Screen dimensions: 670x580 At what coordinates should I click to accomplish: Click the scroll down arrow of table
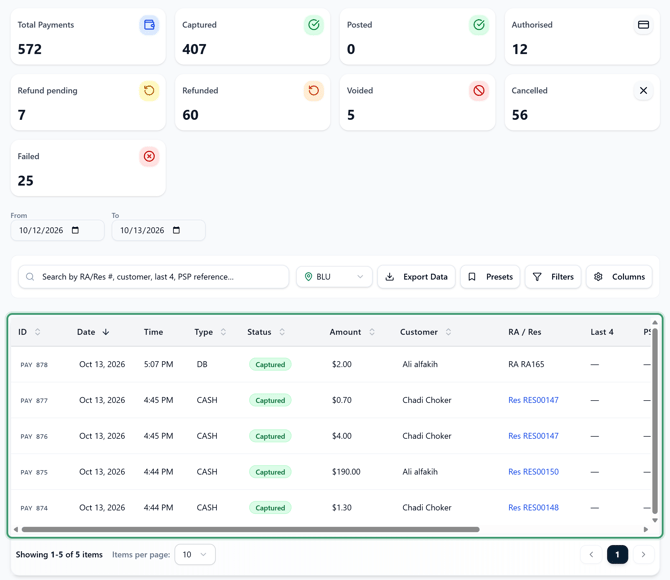click(x=655, y=520)
